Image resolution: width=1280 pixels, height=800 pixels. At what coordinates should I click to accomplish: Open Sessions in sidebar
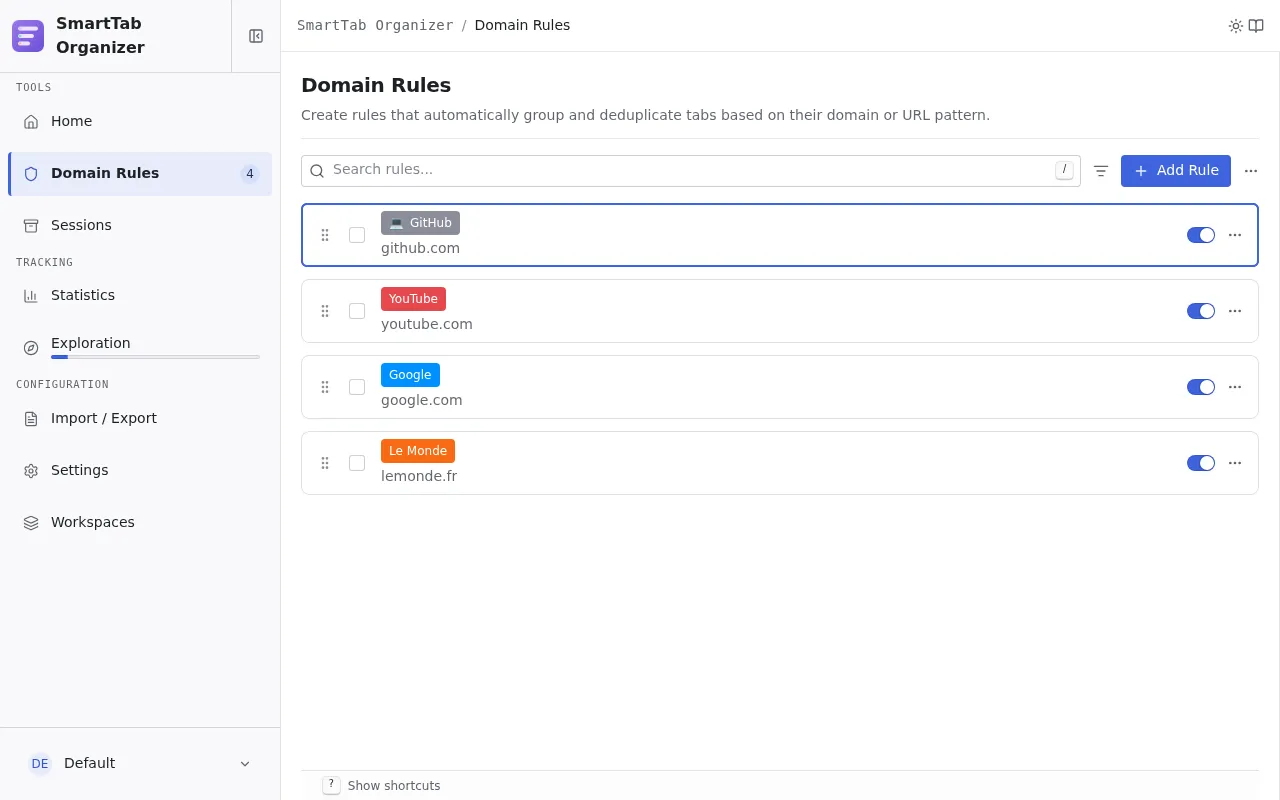point(140,226)
